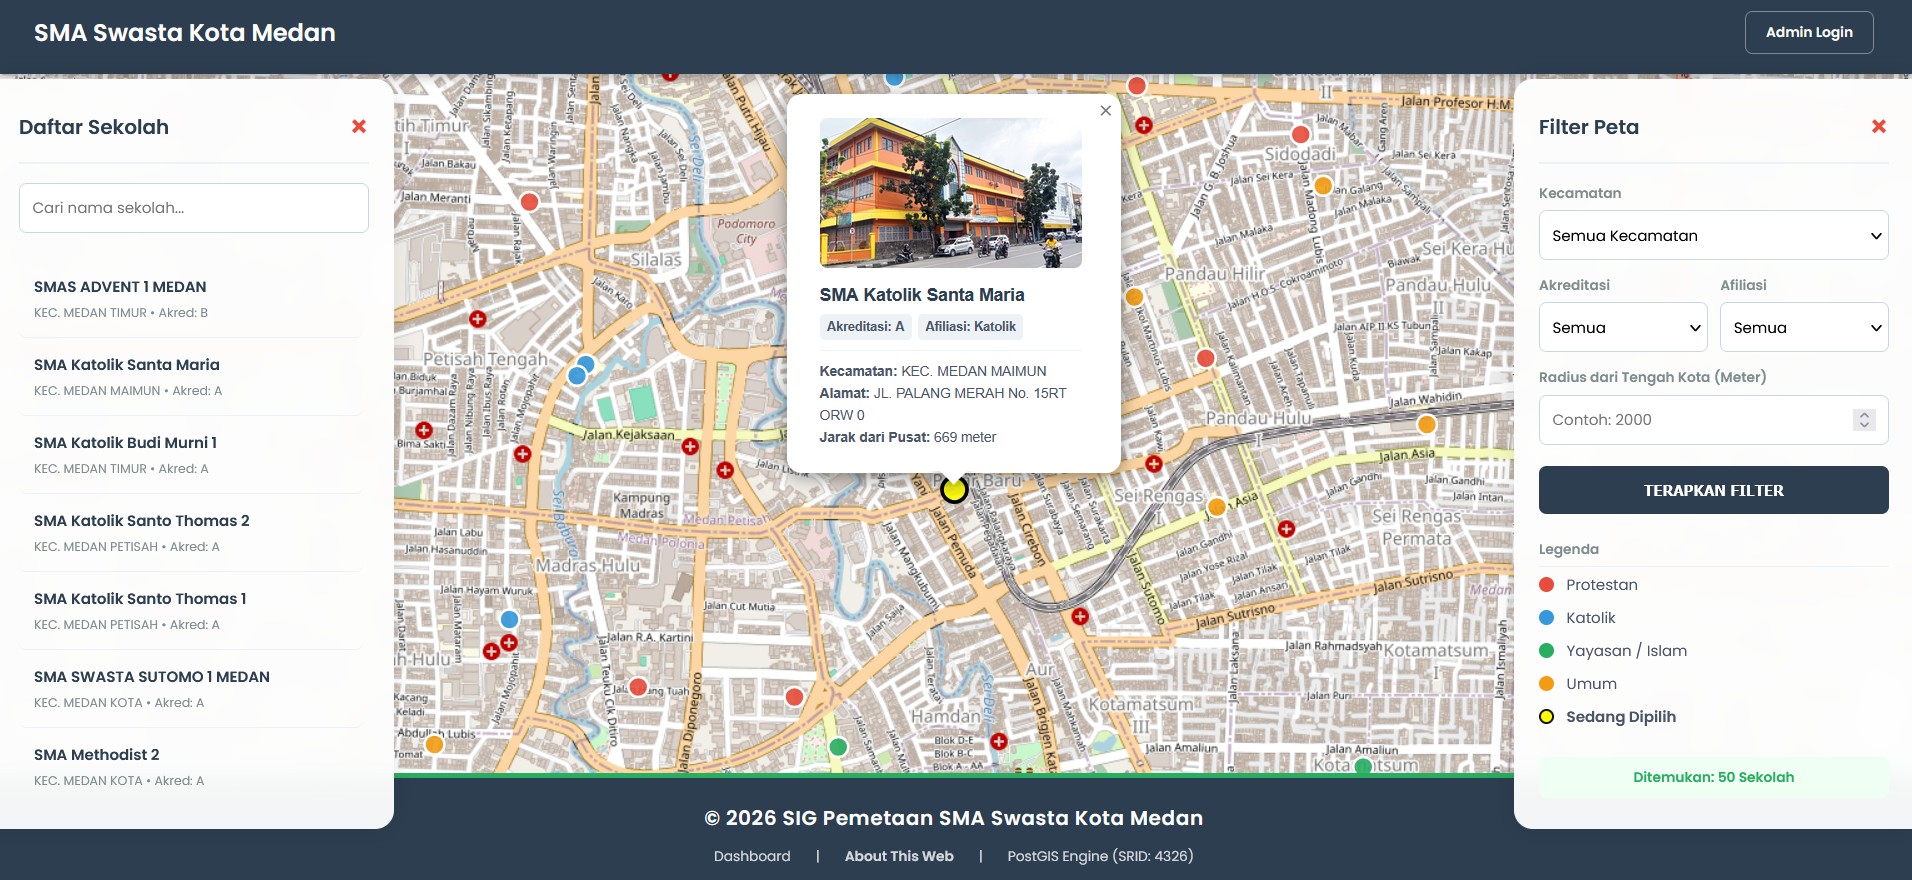Viewport: 1912px width, 880px height.
Task: Click the red marker above Sidodadi label
Action: coord(1301,134)
